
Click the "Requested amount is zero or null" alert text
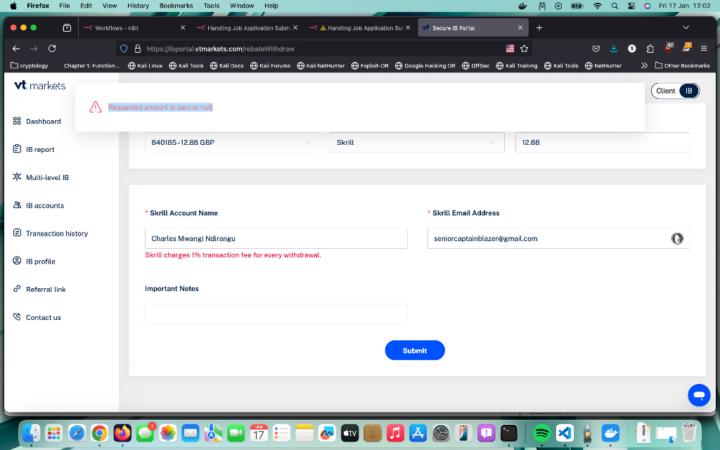(160, 107)
